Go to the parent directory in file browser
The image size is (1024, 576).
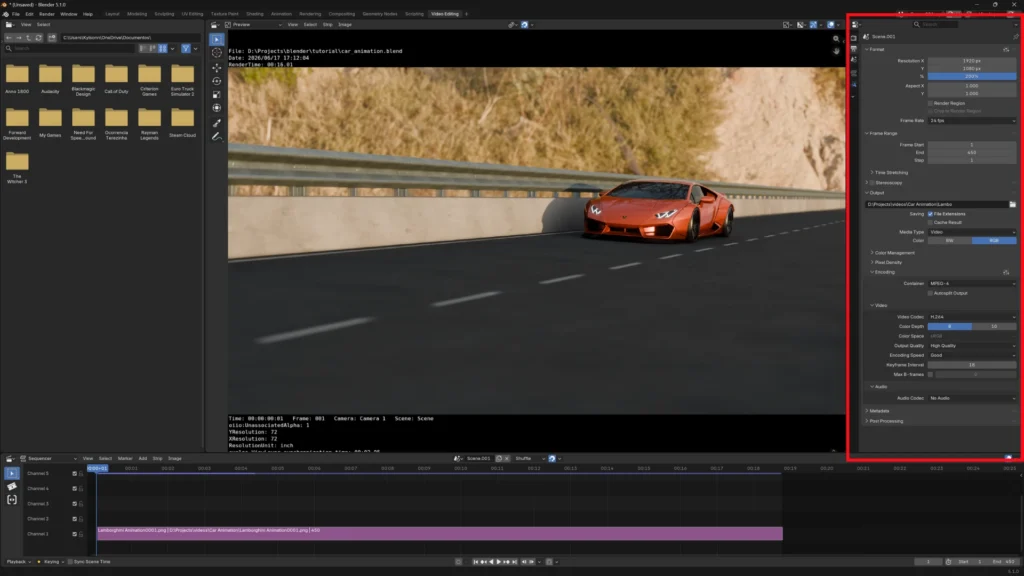pos(29,38)
